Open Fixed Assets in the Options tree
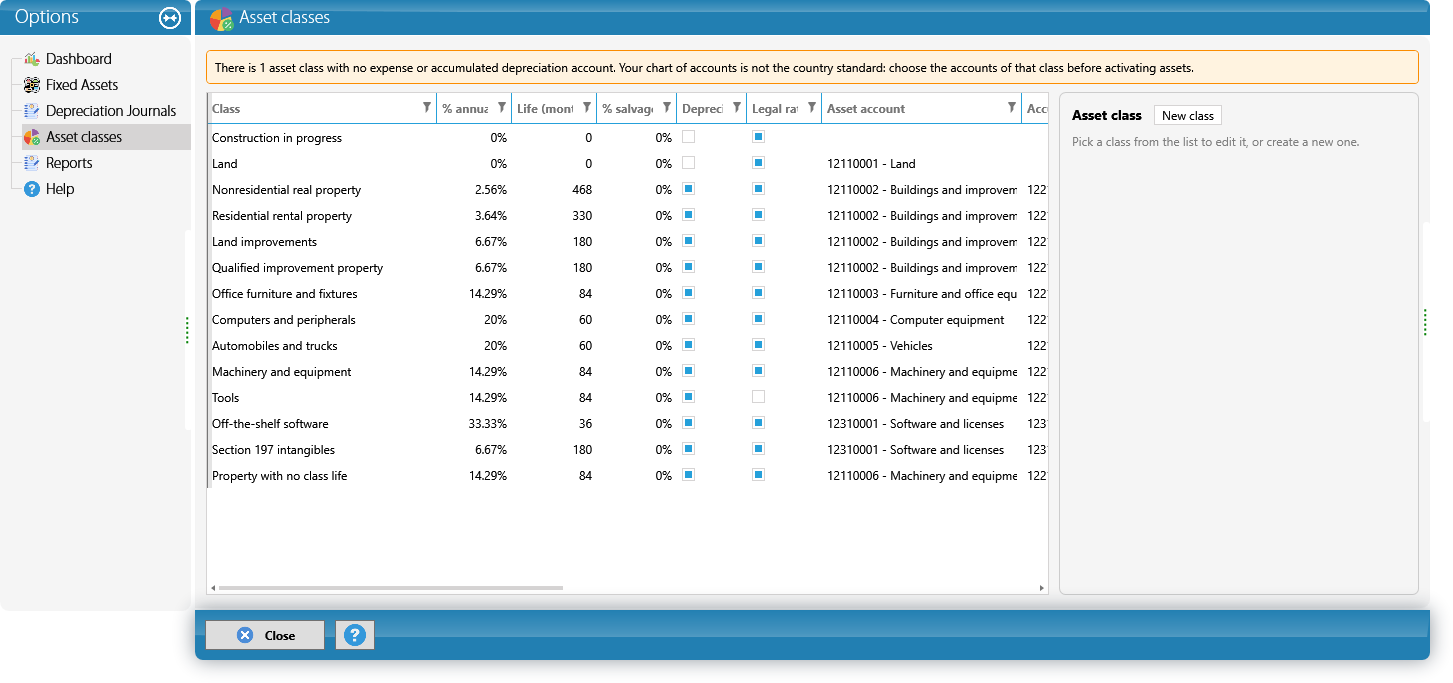Image resolution: width=1453 pixels, height=683 pixels. [x=82, y=85]
